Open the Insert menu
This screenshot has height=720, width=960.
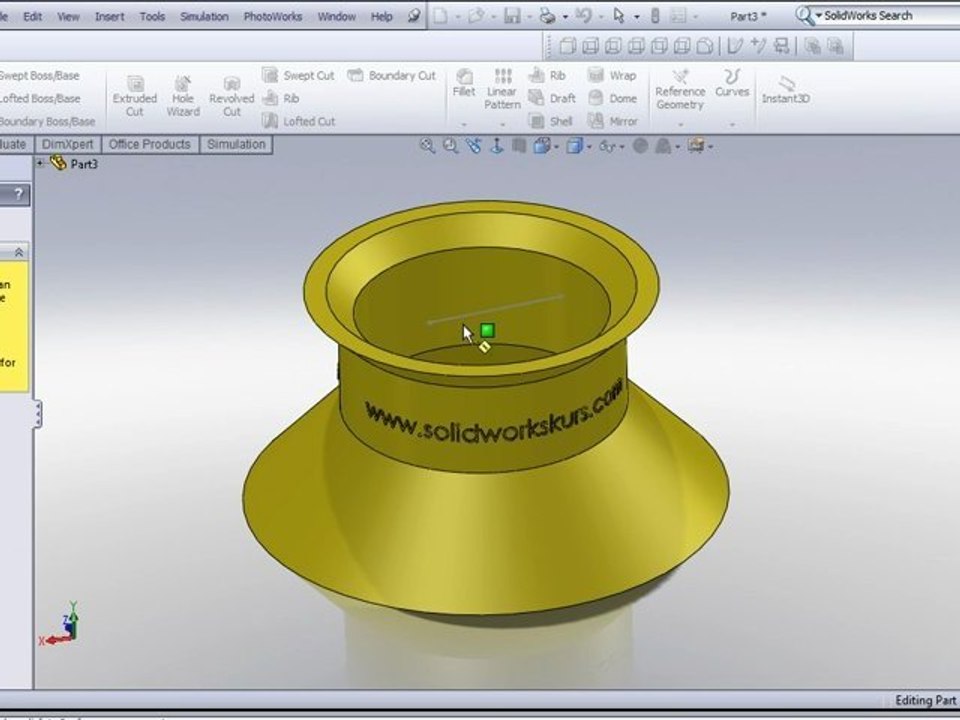pos(110,17)
